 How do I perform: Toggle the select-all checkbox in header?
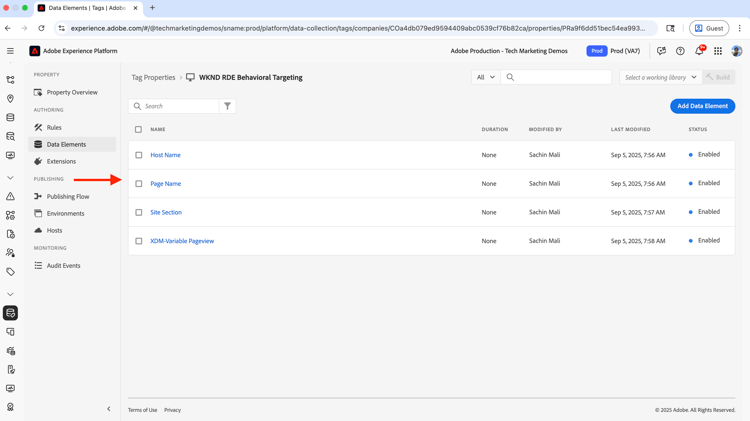point(139,129)
